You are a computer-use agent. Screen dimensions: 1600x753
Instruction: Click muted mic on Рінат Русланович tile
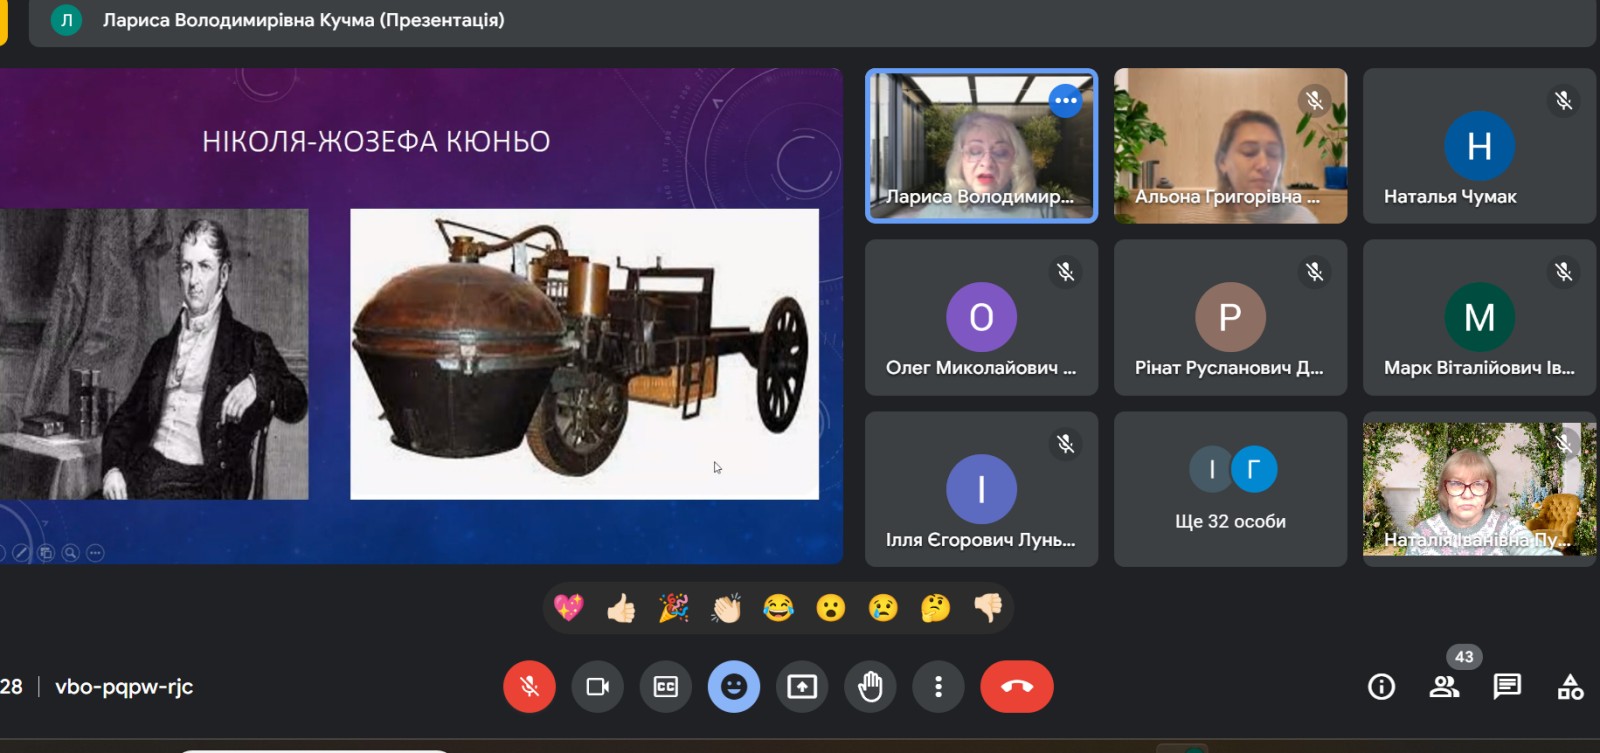(x=1314, y=272)
